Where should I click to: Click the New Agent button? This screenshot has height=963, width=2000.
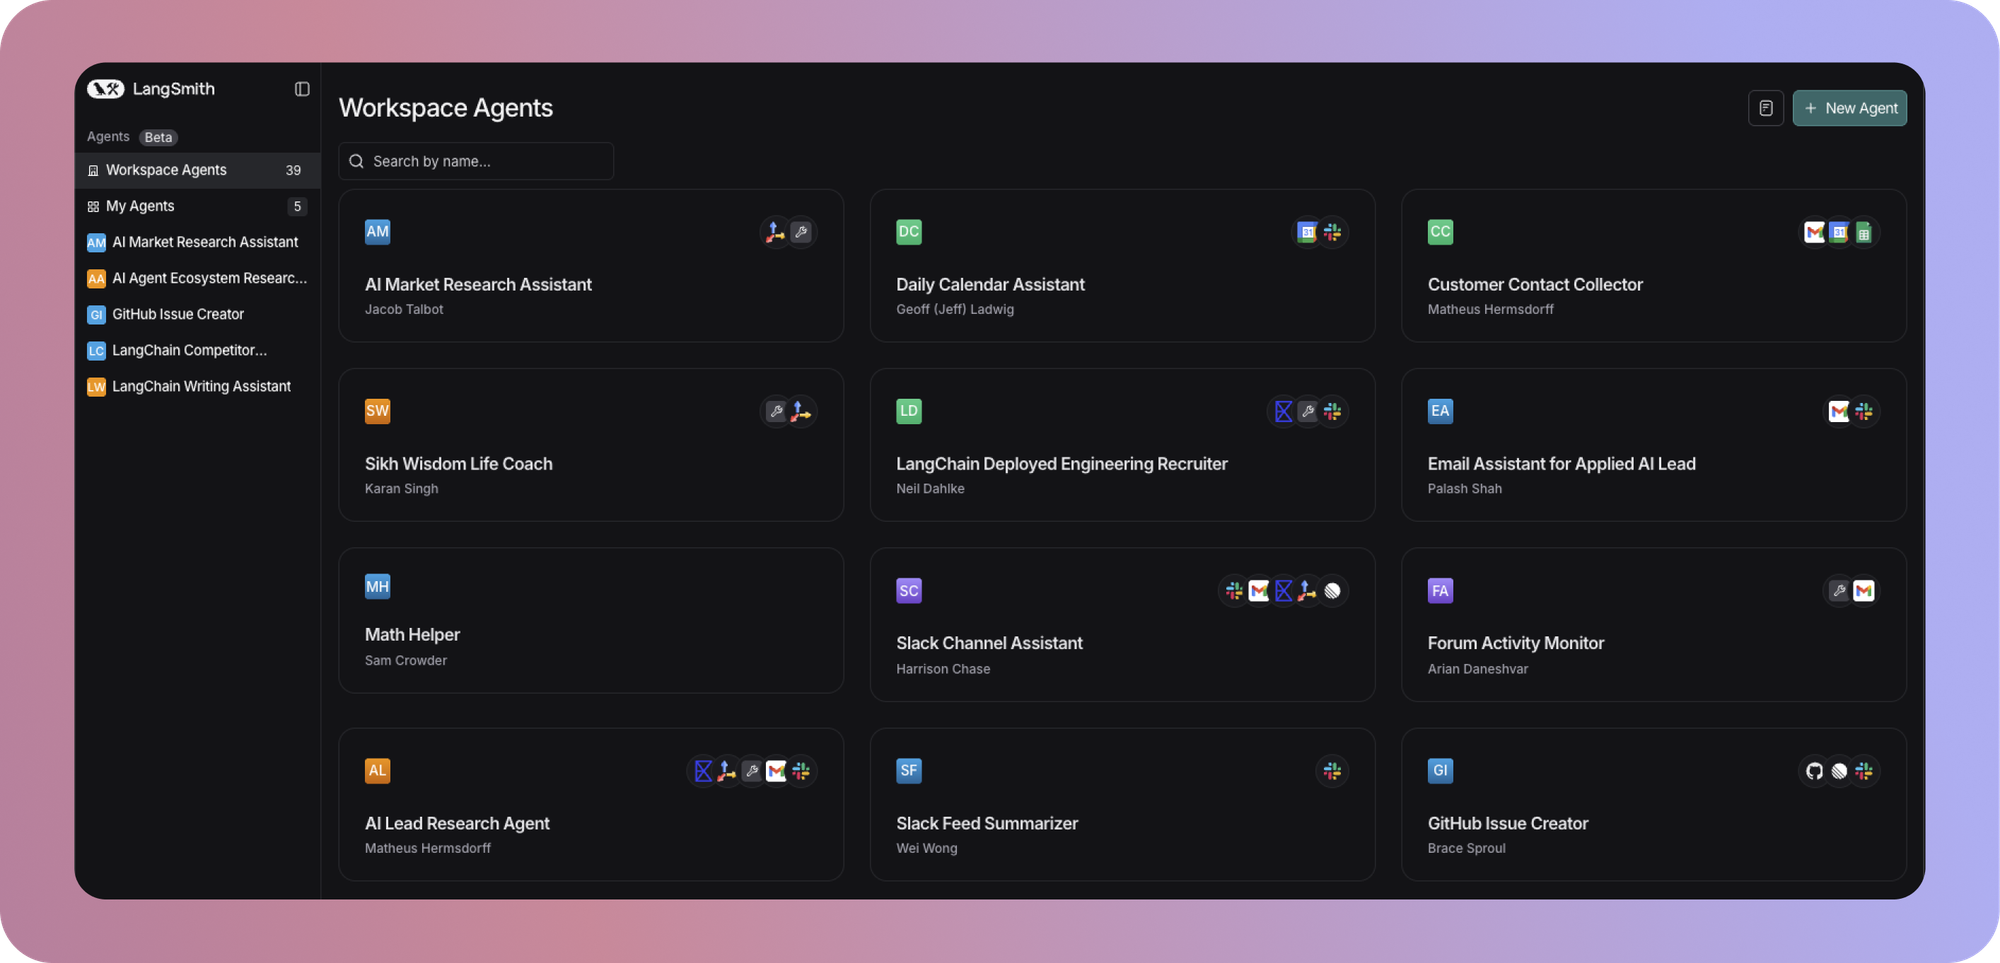click(x=1849, y=107)
